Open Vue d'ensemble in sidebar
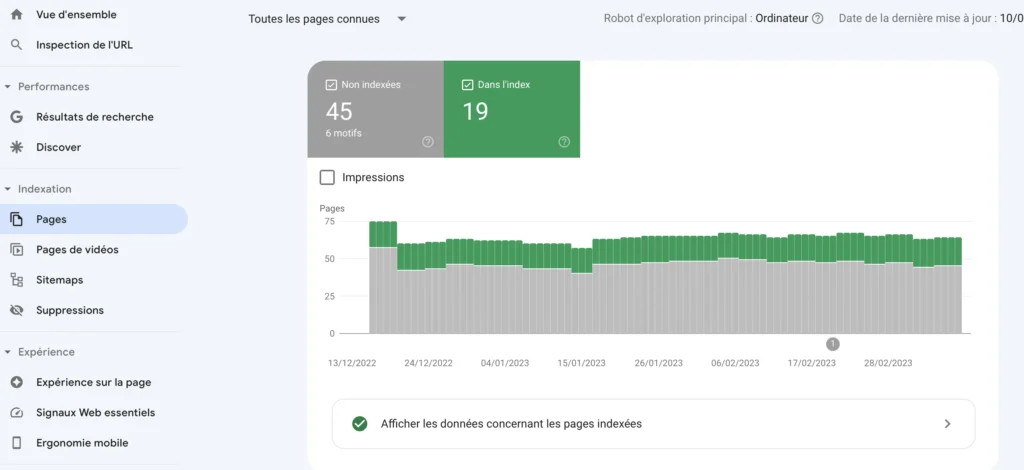Image resolution: width=1024 pixels, height=470 pixels. point(76,14)
